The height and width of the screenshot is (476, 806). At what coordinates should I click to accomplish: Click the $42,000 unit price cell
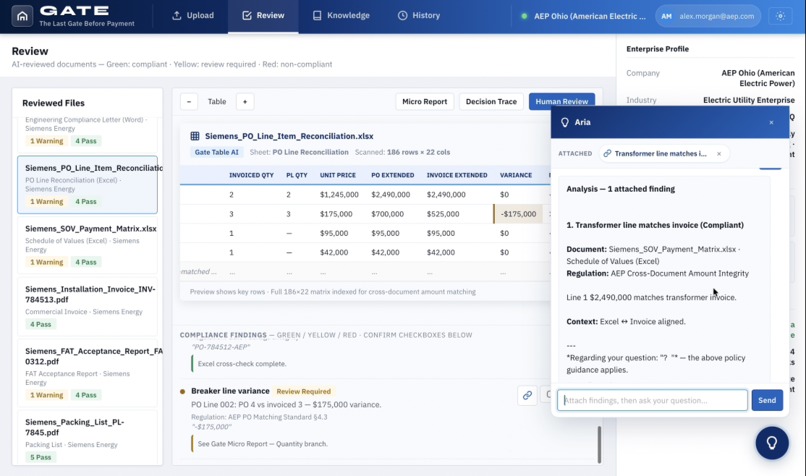(334, 252)
